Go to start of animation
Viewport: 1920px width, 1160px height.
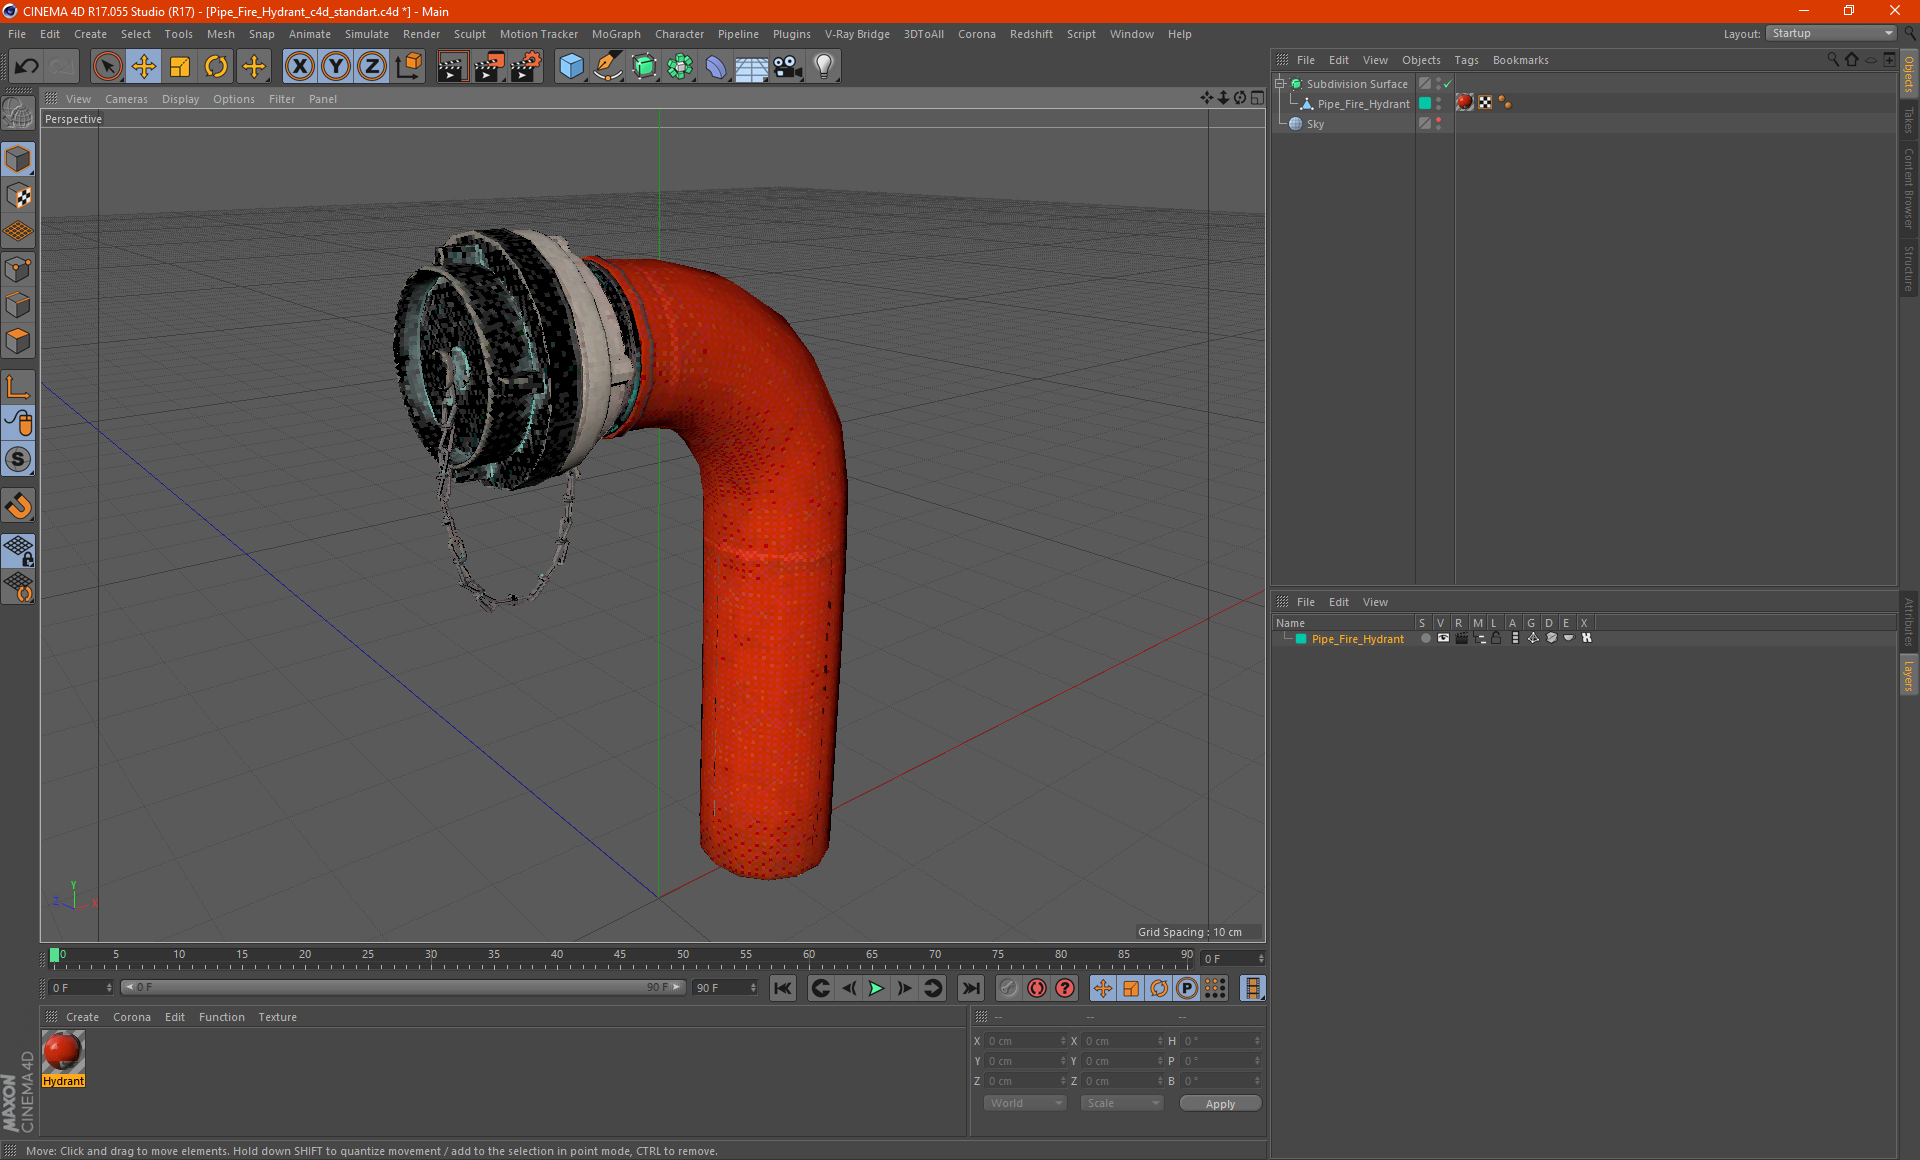point(782,988)
